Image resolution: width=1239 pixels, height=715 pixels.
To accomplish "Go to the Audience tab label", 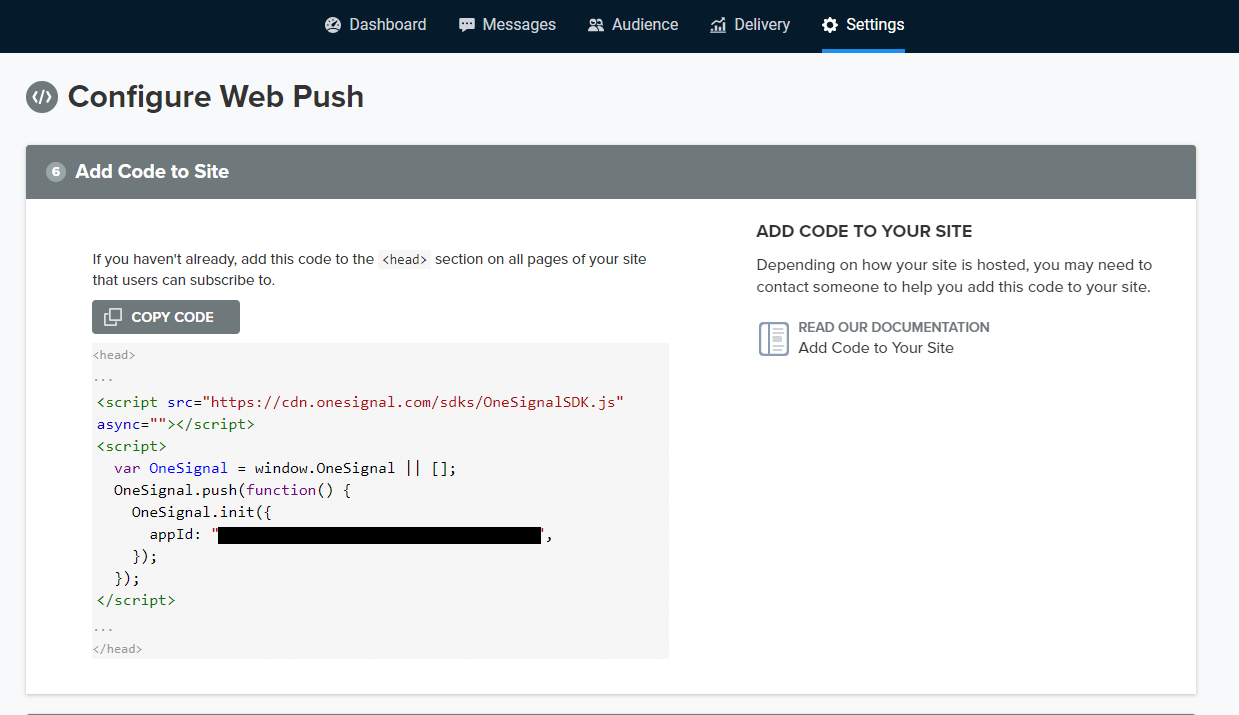I will [x=645, y=25].
